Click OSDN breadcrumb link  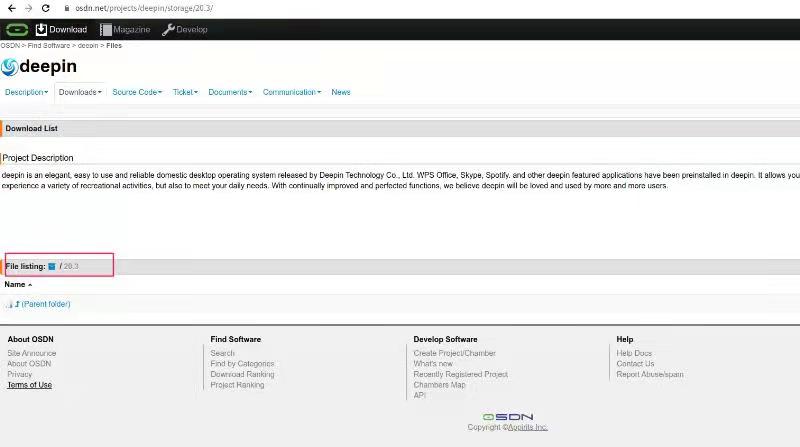pyautogui.click(x=10, y=45)
